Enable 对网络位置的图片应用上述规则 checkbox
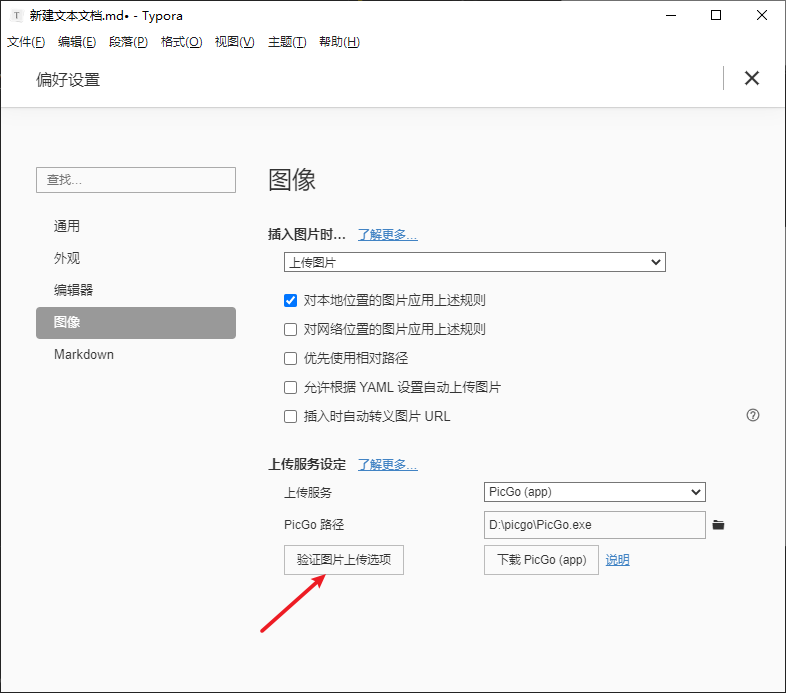Image resolution: width=786 pixels, height=693 pixels. pos(290,329)
